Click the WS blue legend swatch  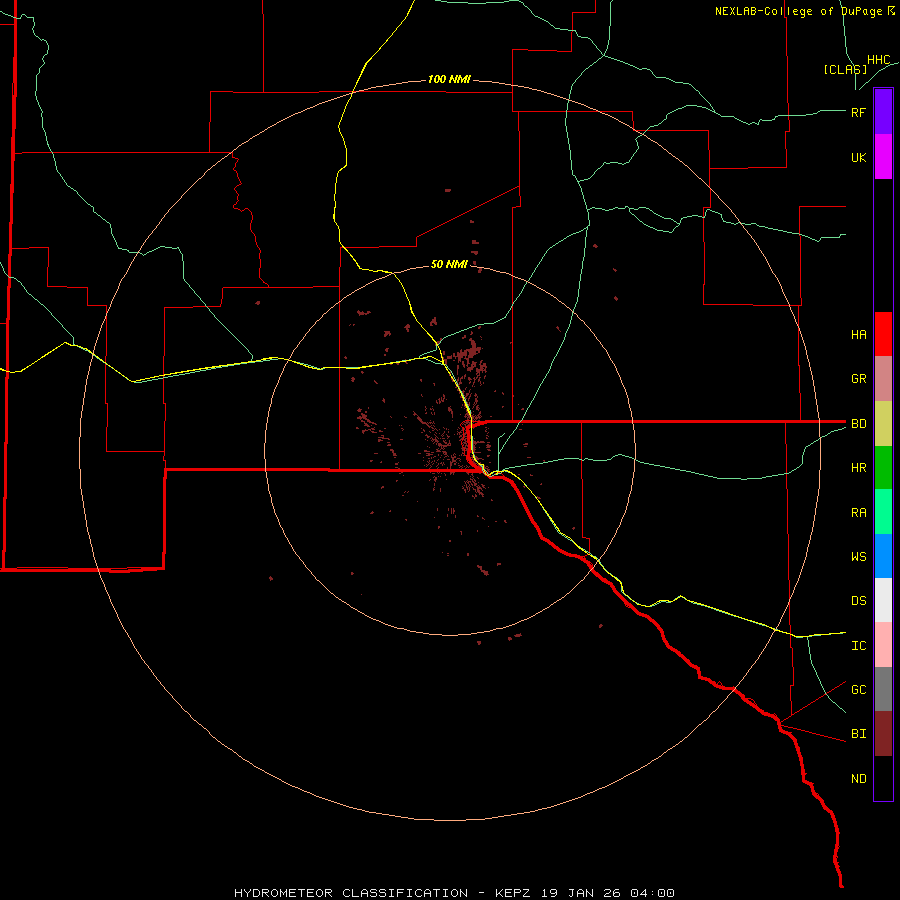pos(883,556)
